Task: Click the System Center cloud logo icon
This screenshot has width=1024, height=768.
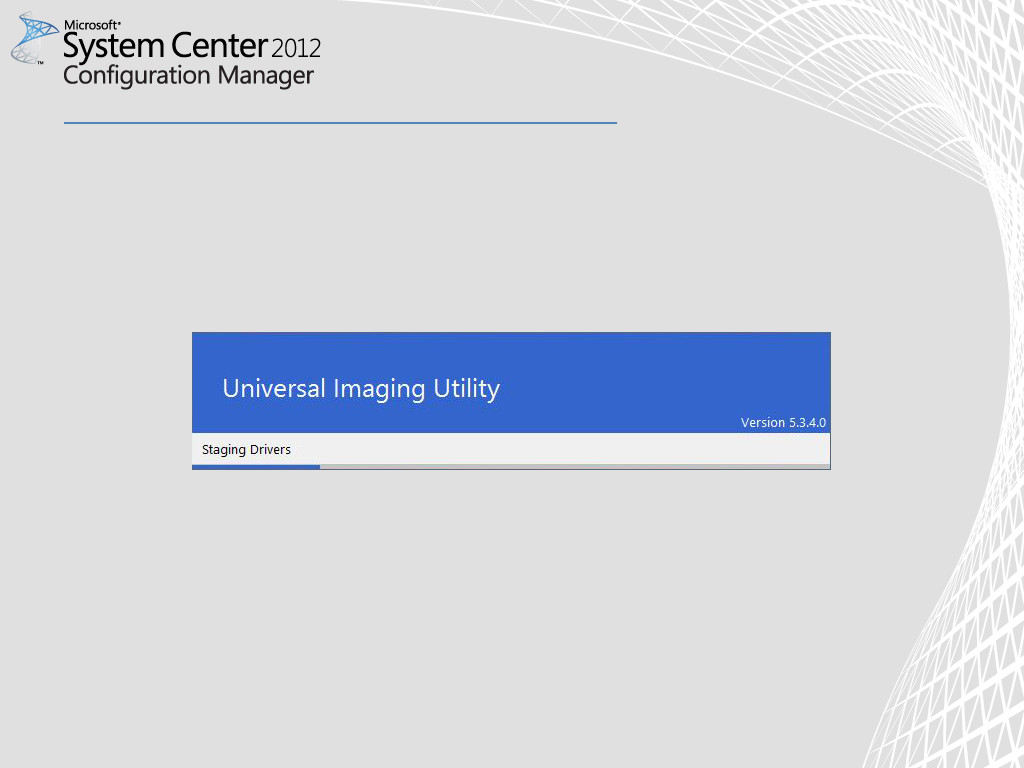Action: pyautogui.click(x=33, y=37)
